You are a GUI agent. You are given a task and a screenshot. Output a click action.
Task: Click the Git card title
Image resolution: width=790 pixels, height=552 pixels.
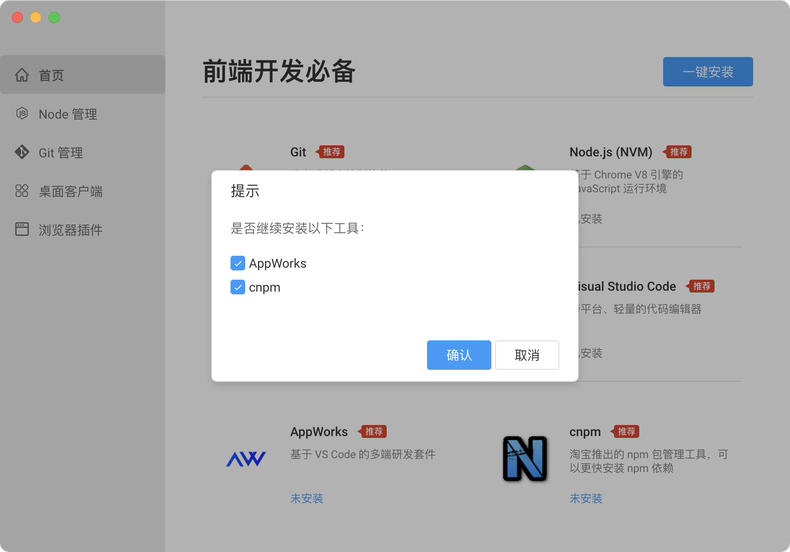pos(298,152)
